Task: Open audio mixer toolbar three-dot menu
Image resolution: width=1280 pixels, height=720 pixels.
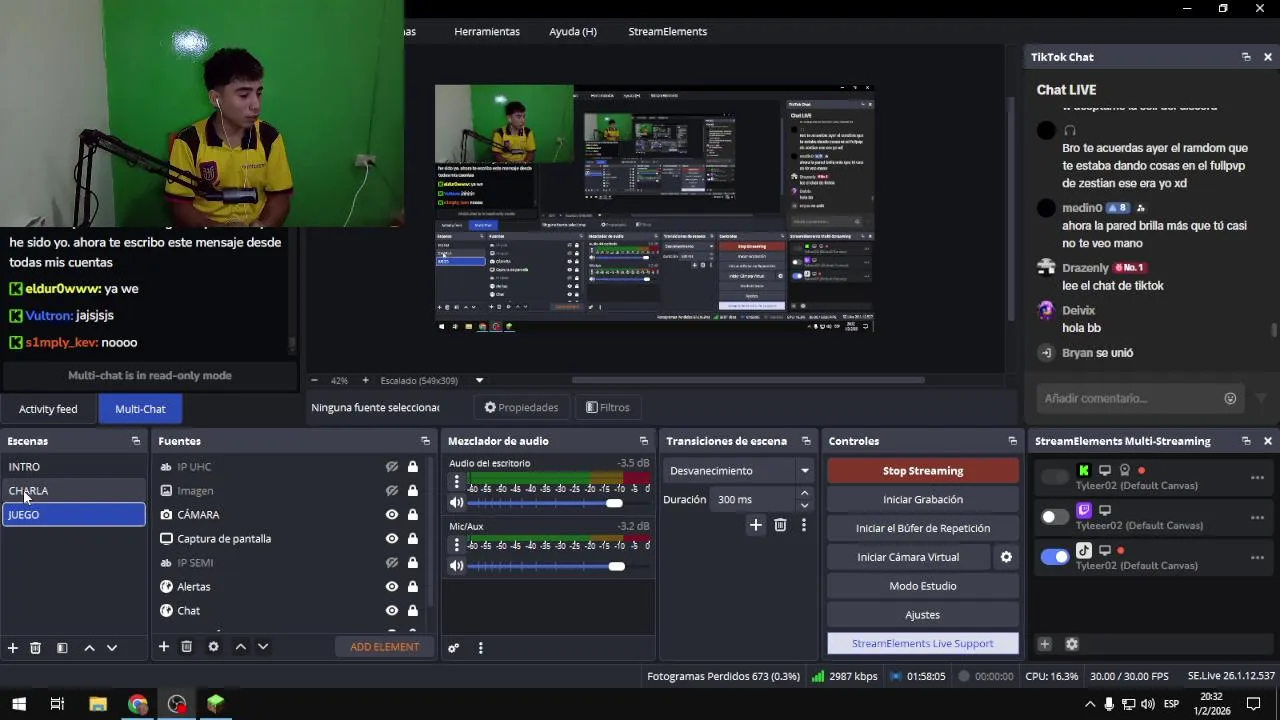Action: 480,648
